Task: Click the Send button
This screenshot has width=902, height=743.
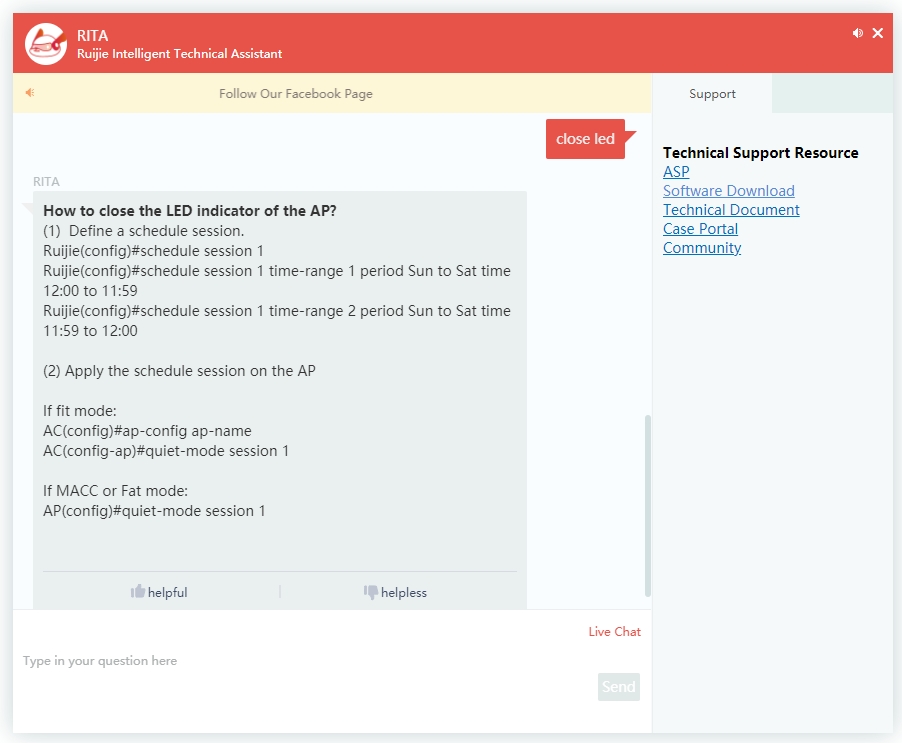Action: point(618,687)
